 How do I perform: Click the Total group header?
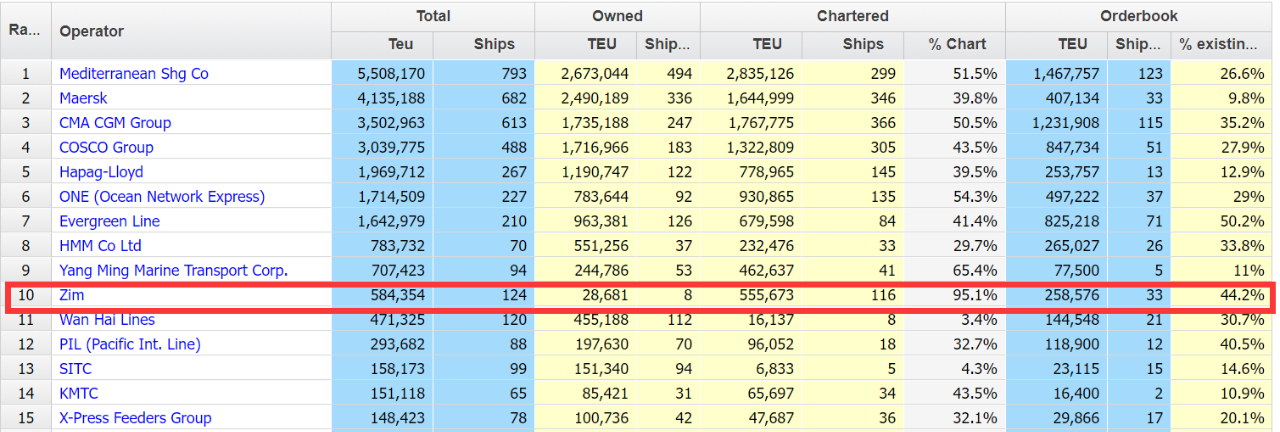(433, 16)
